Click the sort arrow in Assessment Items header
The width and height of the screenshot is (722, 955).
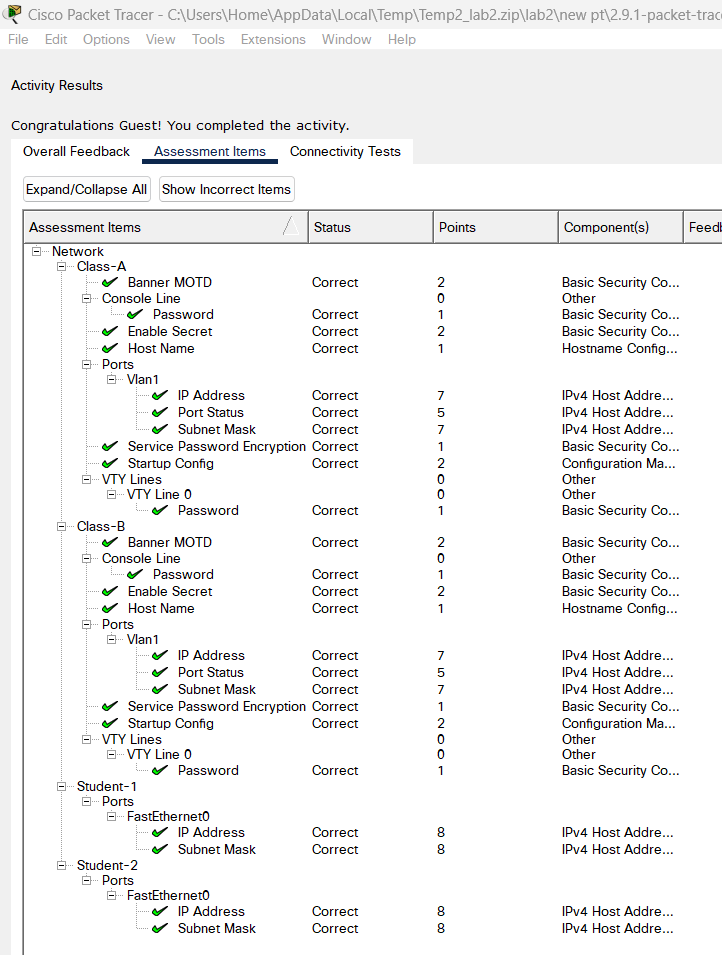click(x=291, y=226)
